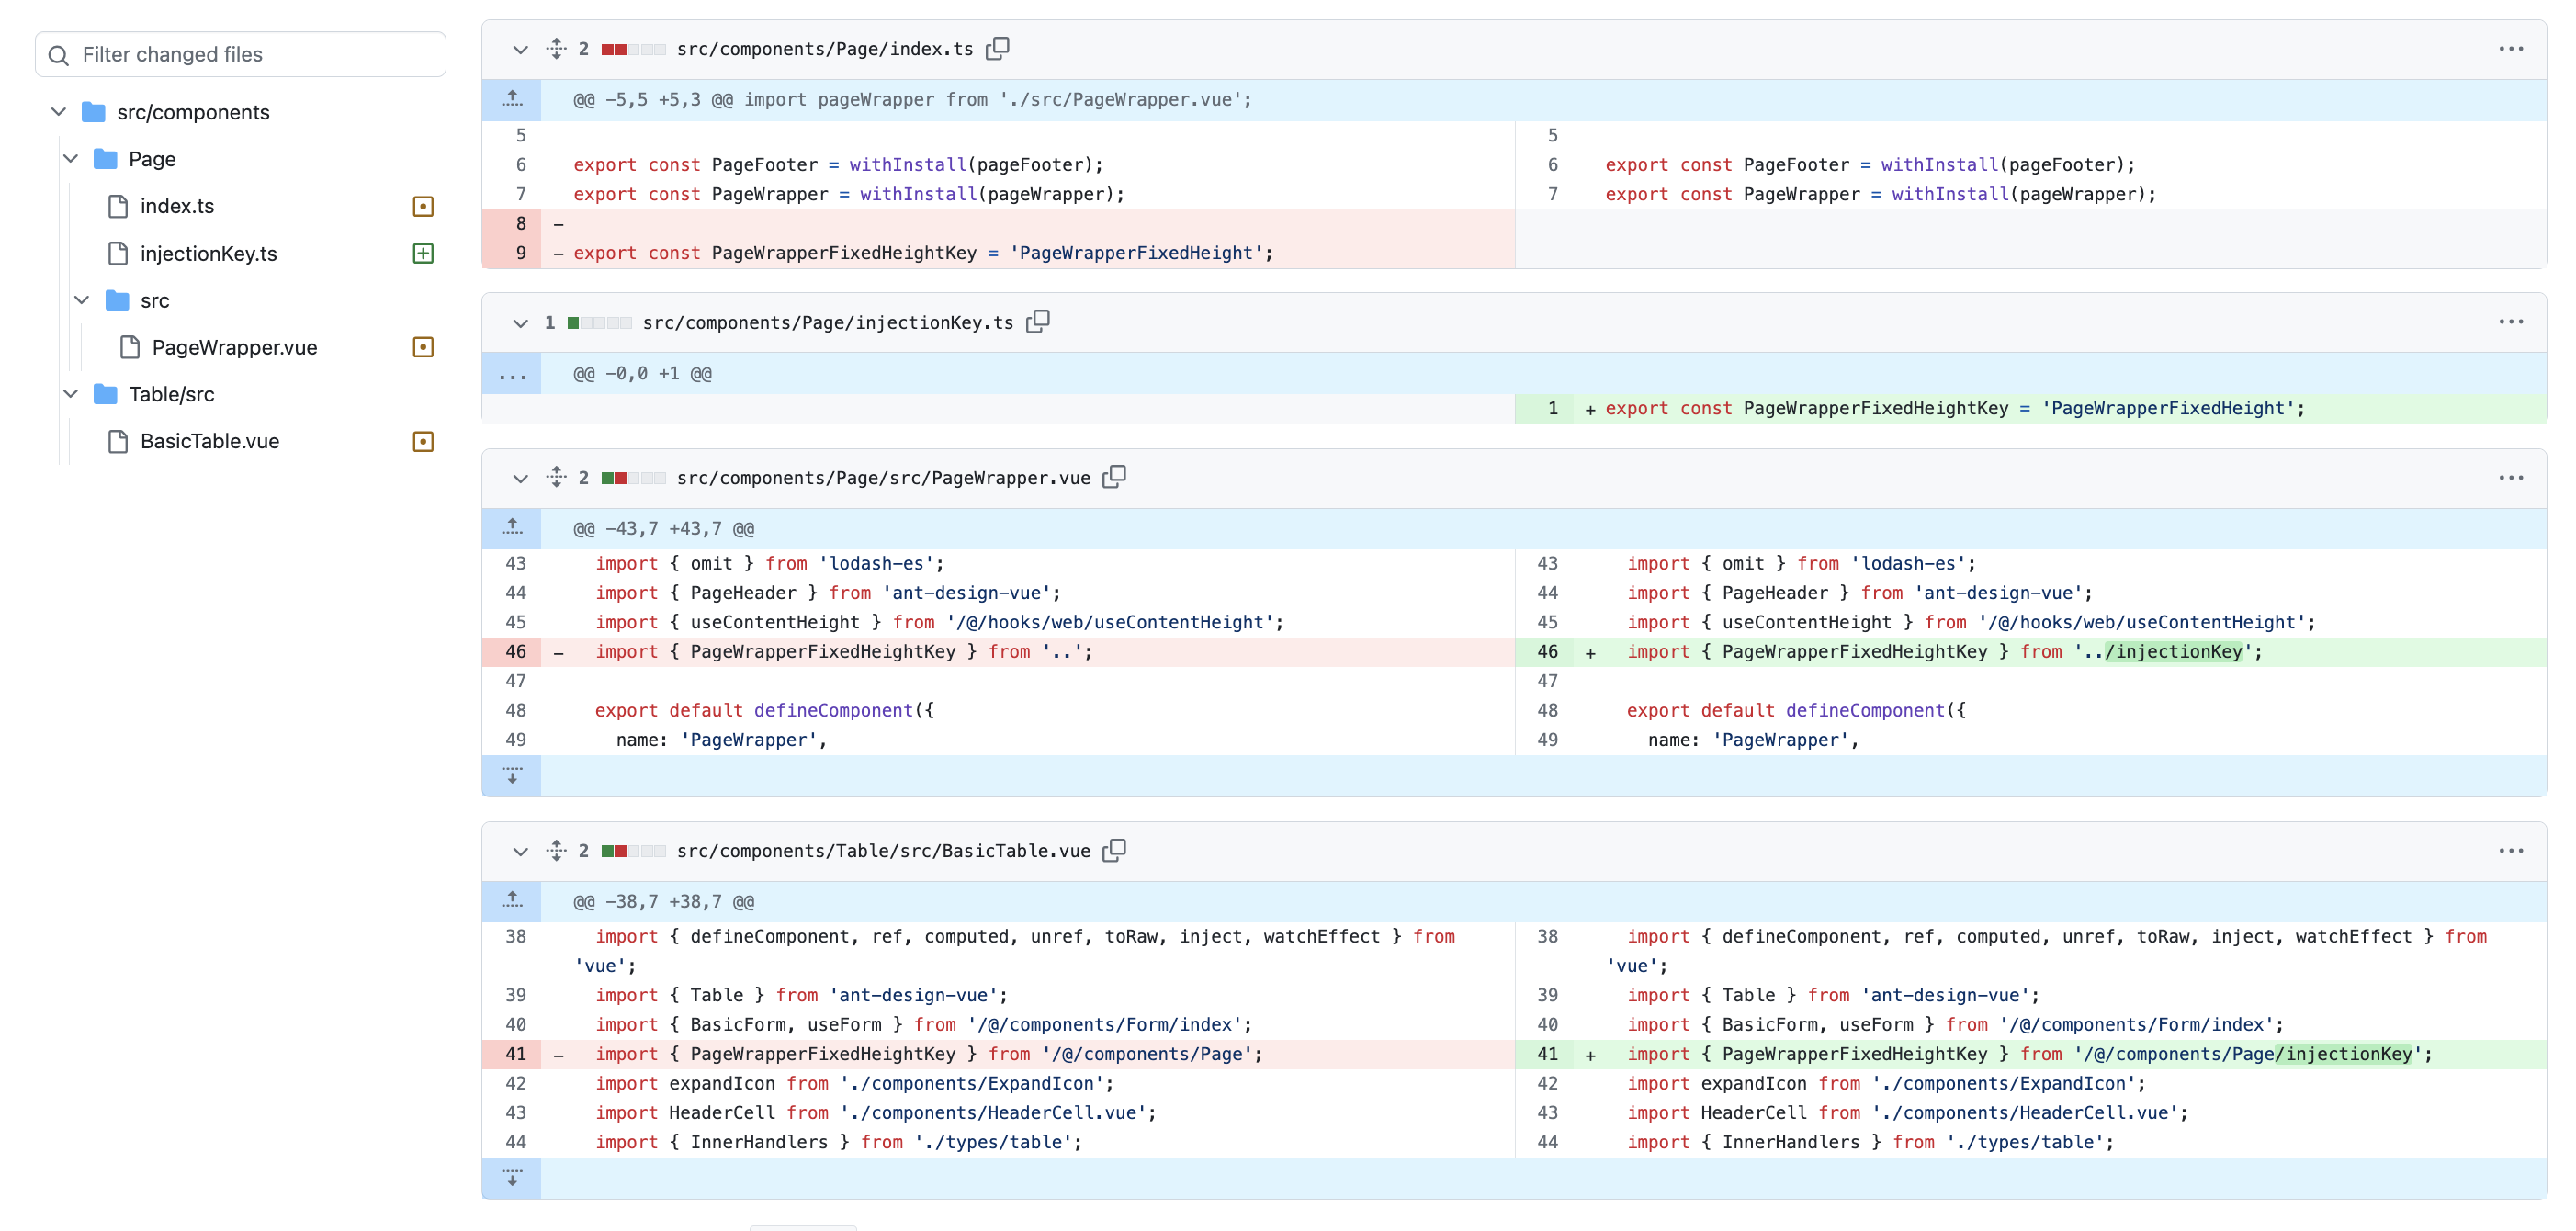
Task: Open src/components/Page/index.ts file link
Action: click(x=825, y=49)
